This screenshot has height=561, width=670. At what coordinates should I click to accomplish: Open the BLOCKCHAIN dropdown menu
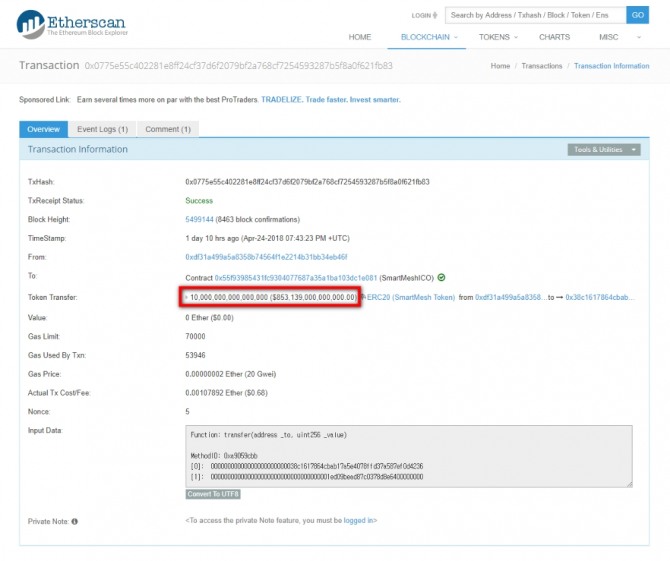click(x=429, y=37)
